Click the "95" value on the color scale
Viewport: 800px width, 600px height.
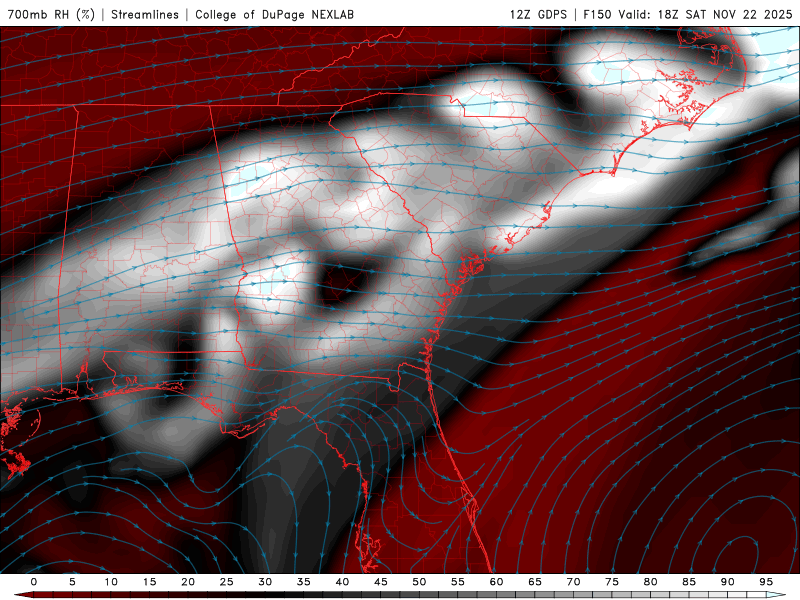[766, 582]
